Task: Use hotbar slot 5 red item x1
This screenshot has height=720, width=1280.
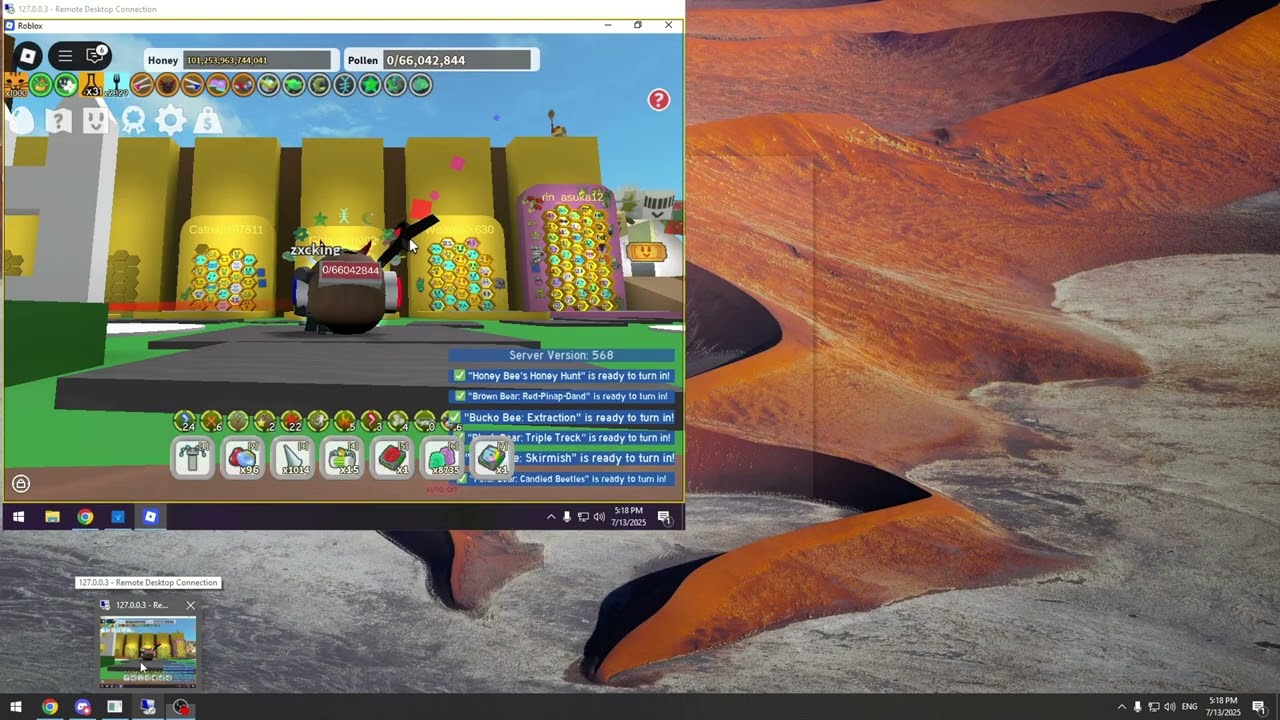Action: (393, 458)
